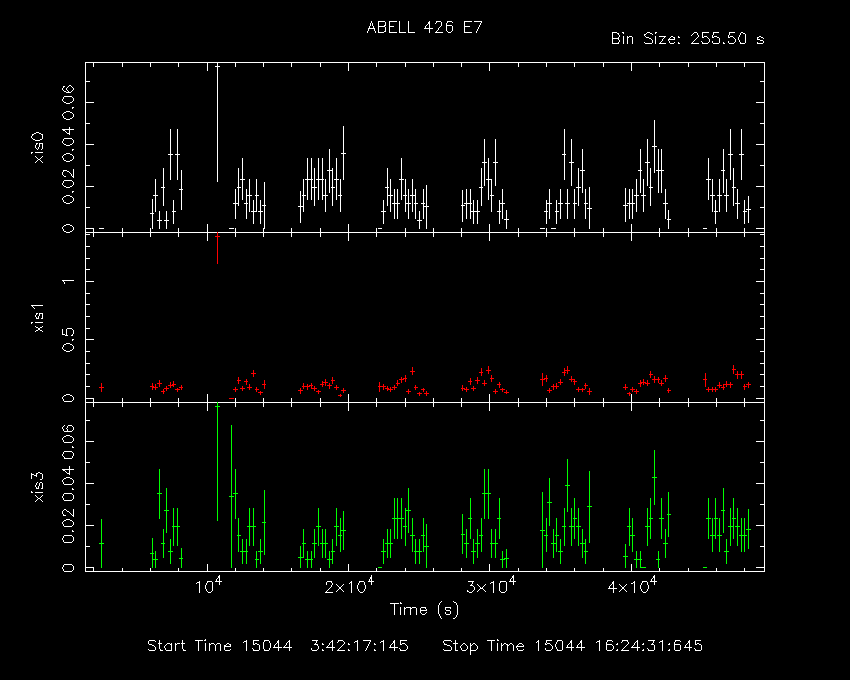Click the 0.06 tick label on xis0 axis

point(68,102)
